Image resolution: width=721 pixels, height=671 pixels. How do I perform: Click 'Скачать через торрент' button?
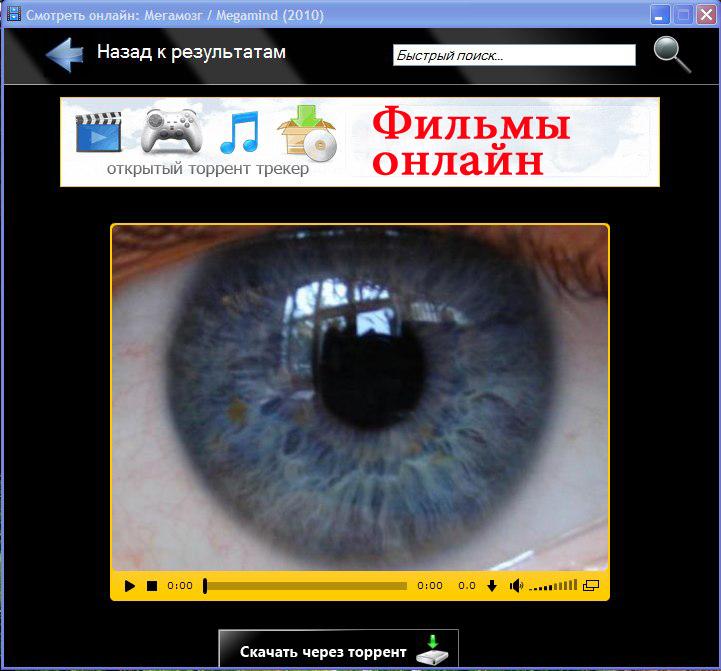tap(323, 652)
